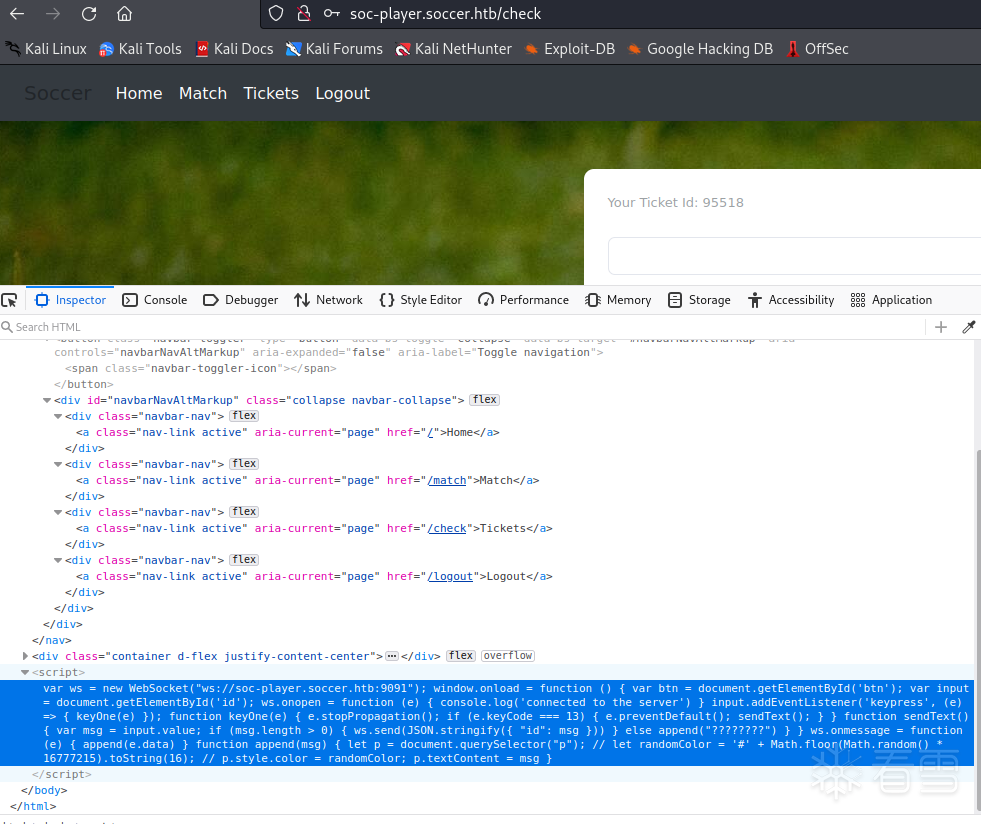Toggle flex badge on navbarNavAltMarkup div

point(485,400)
